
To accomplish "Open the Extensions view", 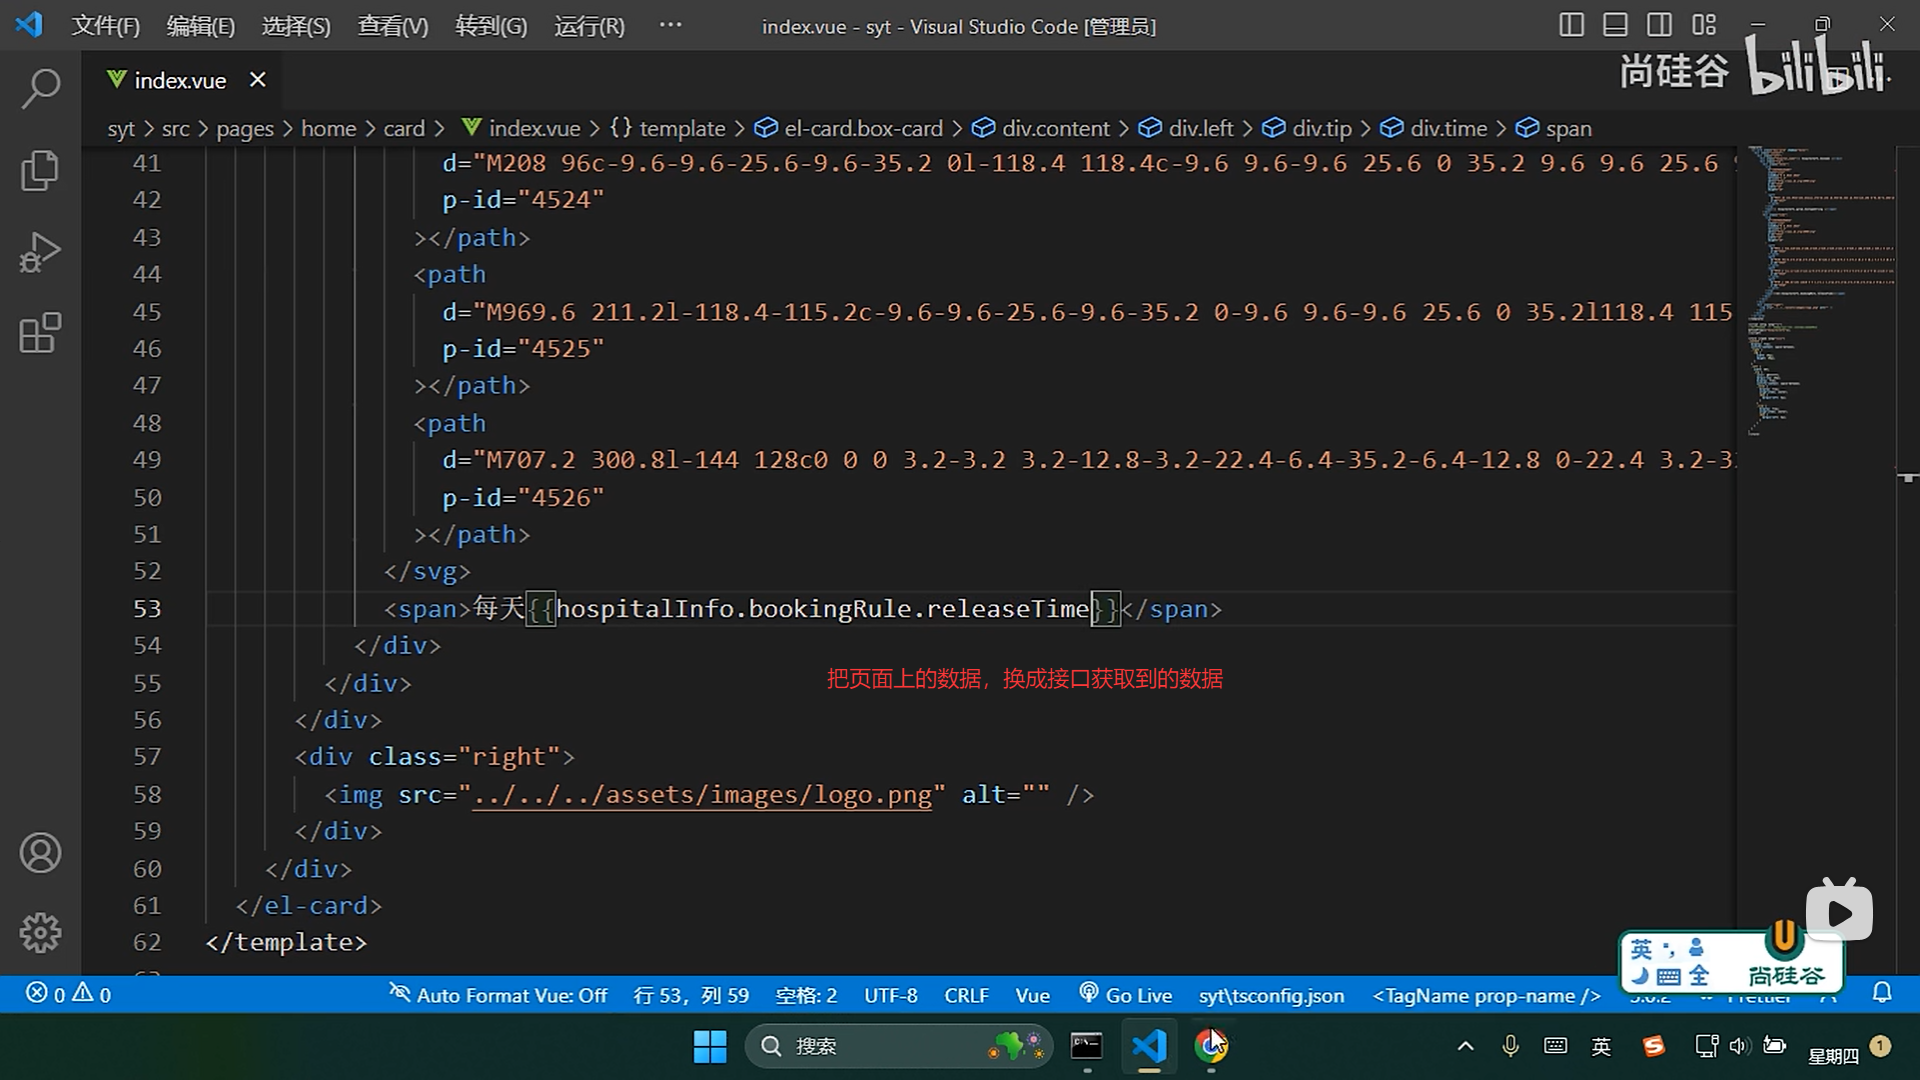I will click(40, 333).
